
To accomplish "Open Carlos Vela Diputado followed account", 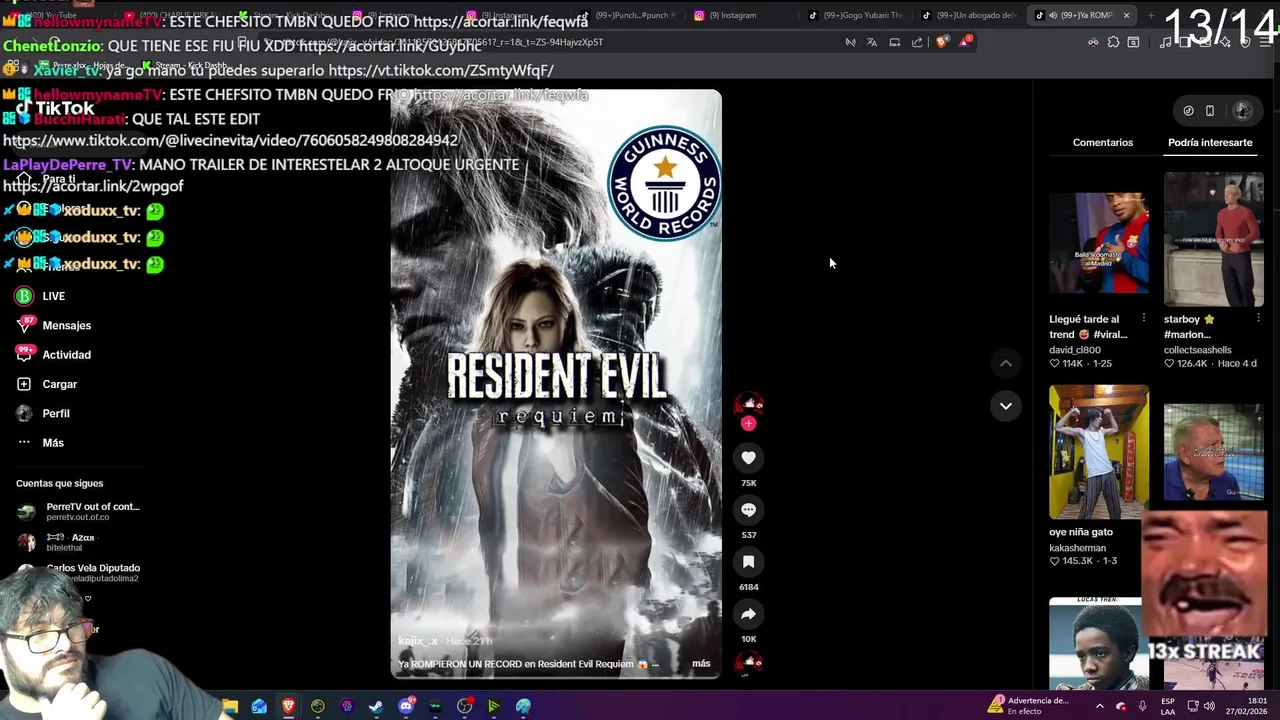I will 80,572.
